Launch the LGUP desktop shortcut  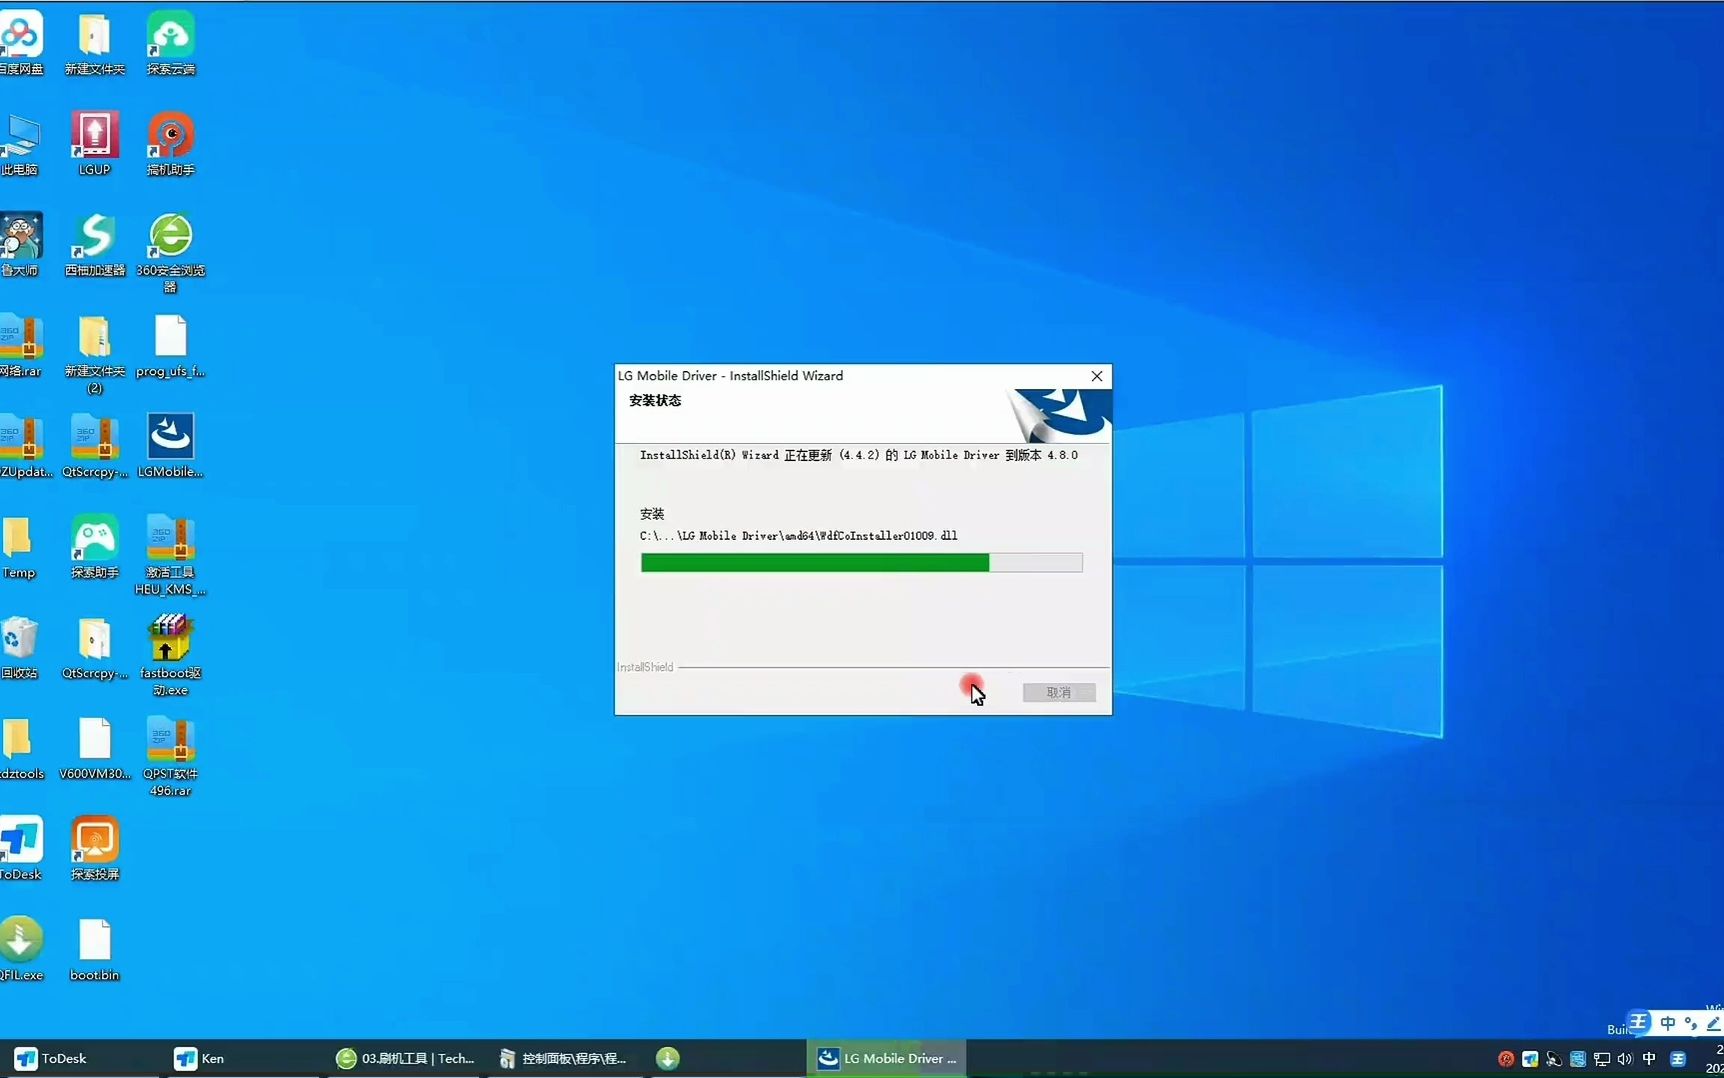(x=94, y=143)
